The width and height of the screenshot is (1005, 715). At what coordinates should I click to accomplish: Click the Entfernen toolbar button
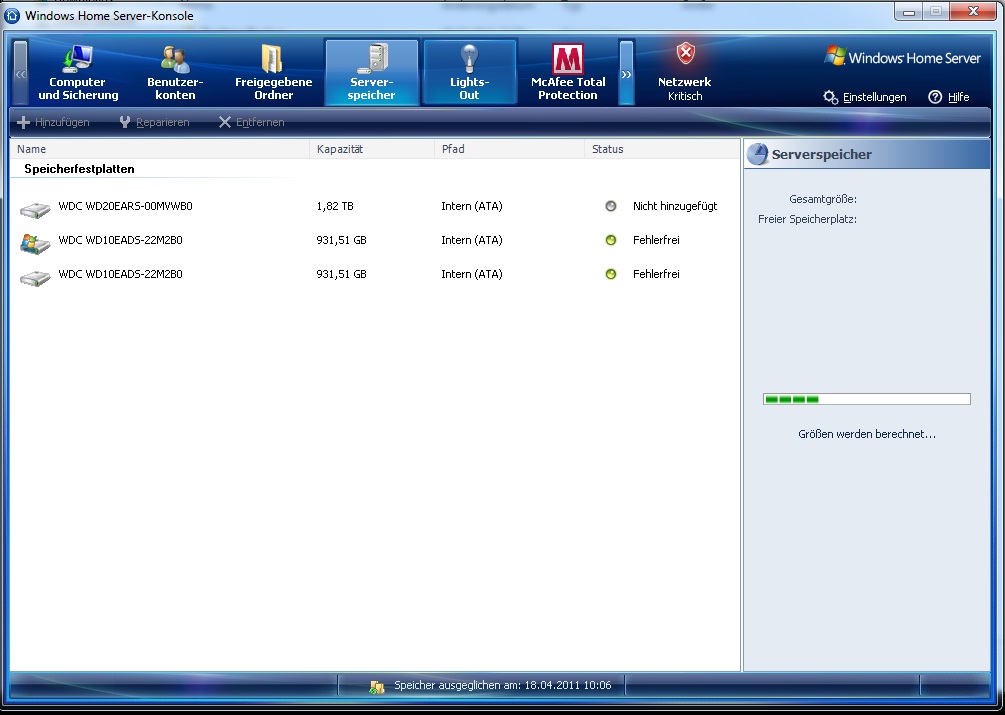pos(251,122)
